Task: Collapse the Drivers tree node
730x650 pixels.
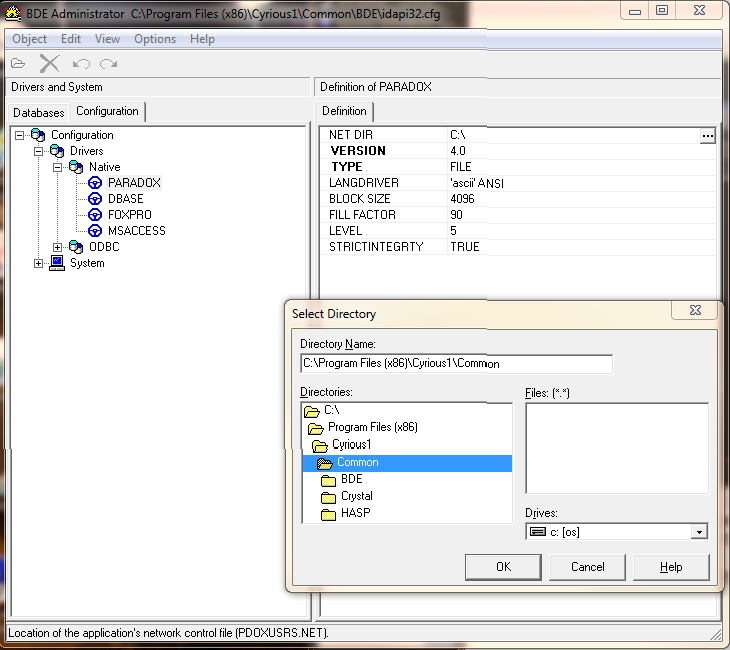Action: pos(38,151)
